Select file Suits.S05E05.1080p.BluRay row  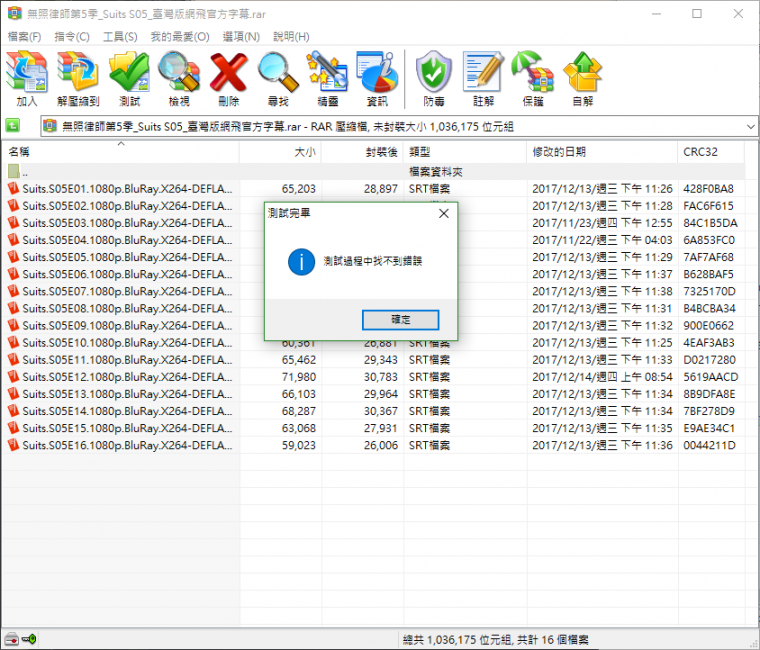pos(127,257)
